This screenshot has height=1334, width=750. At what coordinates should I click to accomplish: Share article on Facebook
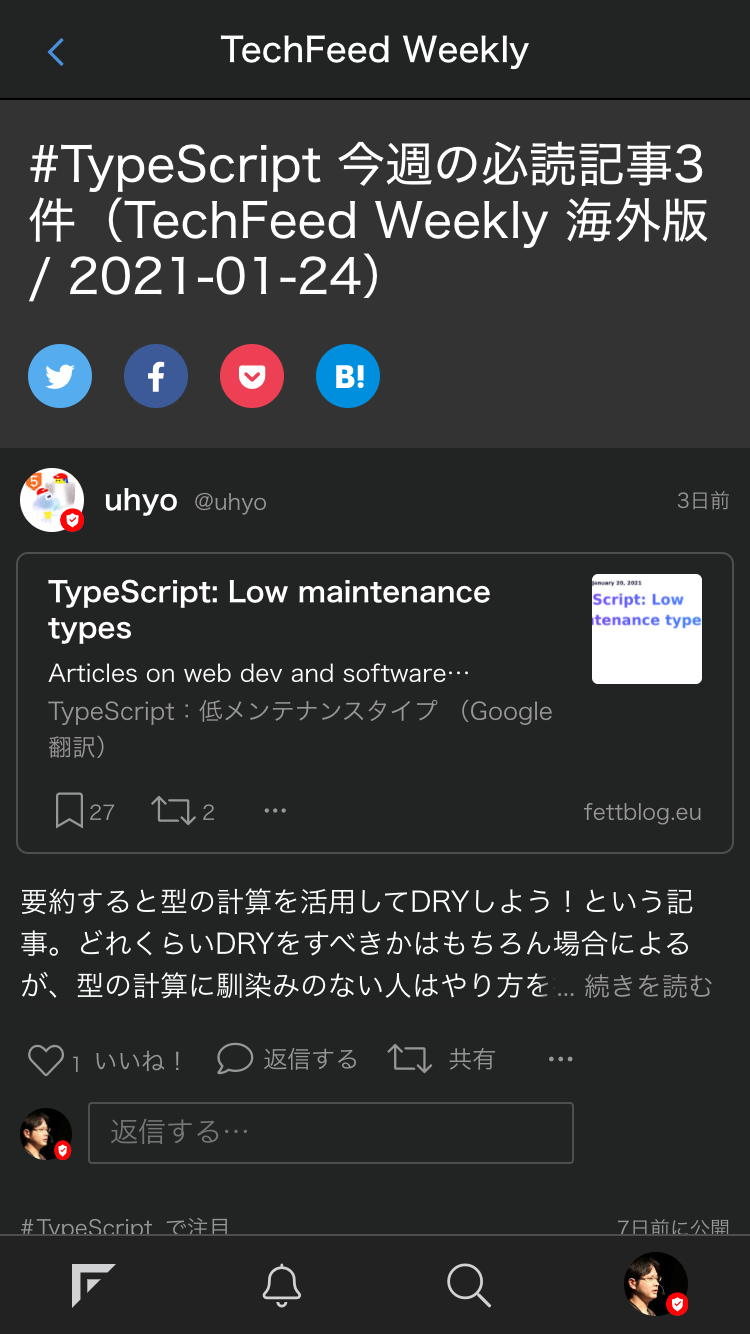pos(156,376)
